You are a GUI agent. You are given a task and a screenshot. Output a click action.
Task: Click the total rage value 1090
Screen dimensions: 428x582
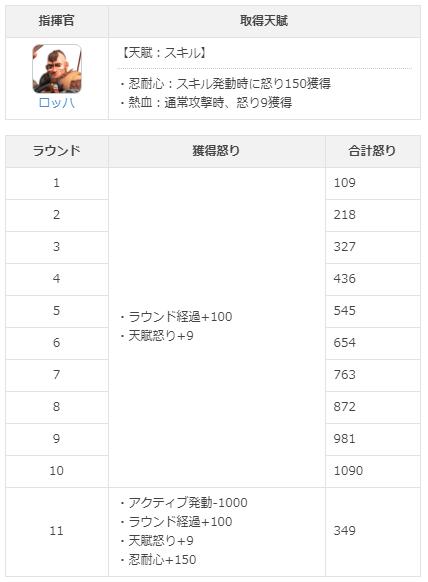tap(348, 471)
